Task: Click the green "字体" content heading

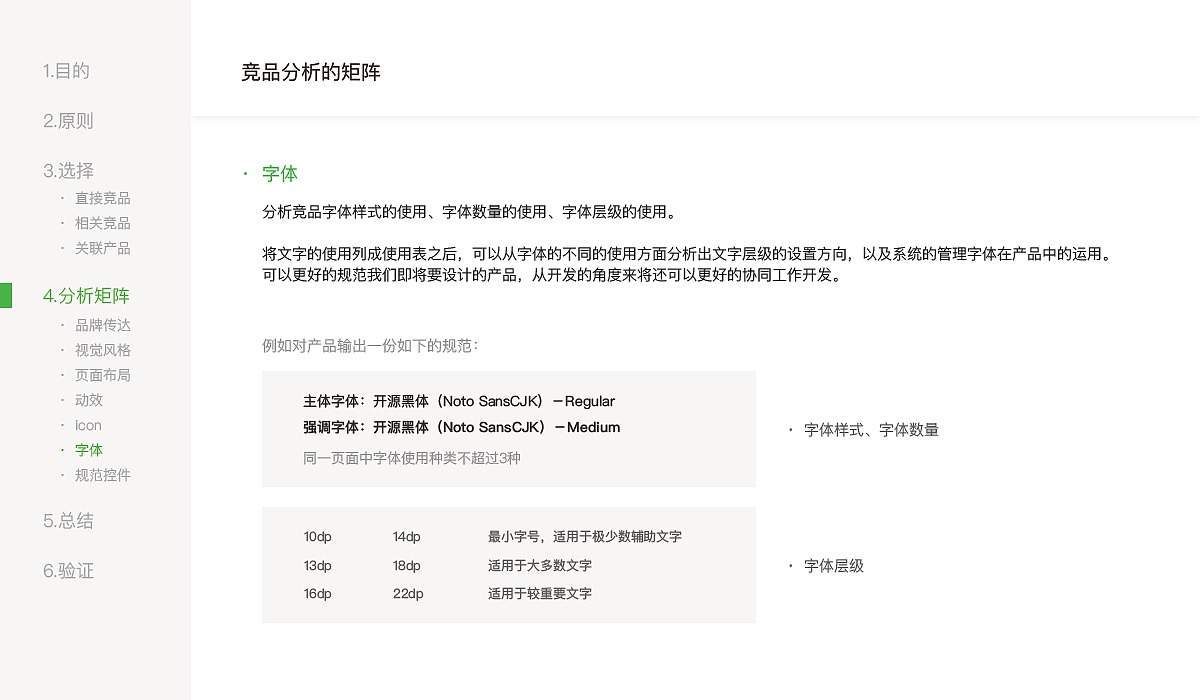Action: (x=280, y=173)
